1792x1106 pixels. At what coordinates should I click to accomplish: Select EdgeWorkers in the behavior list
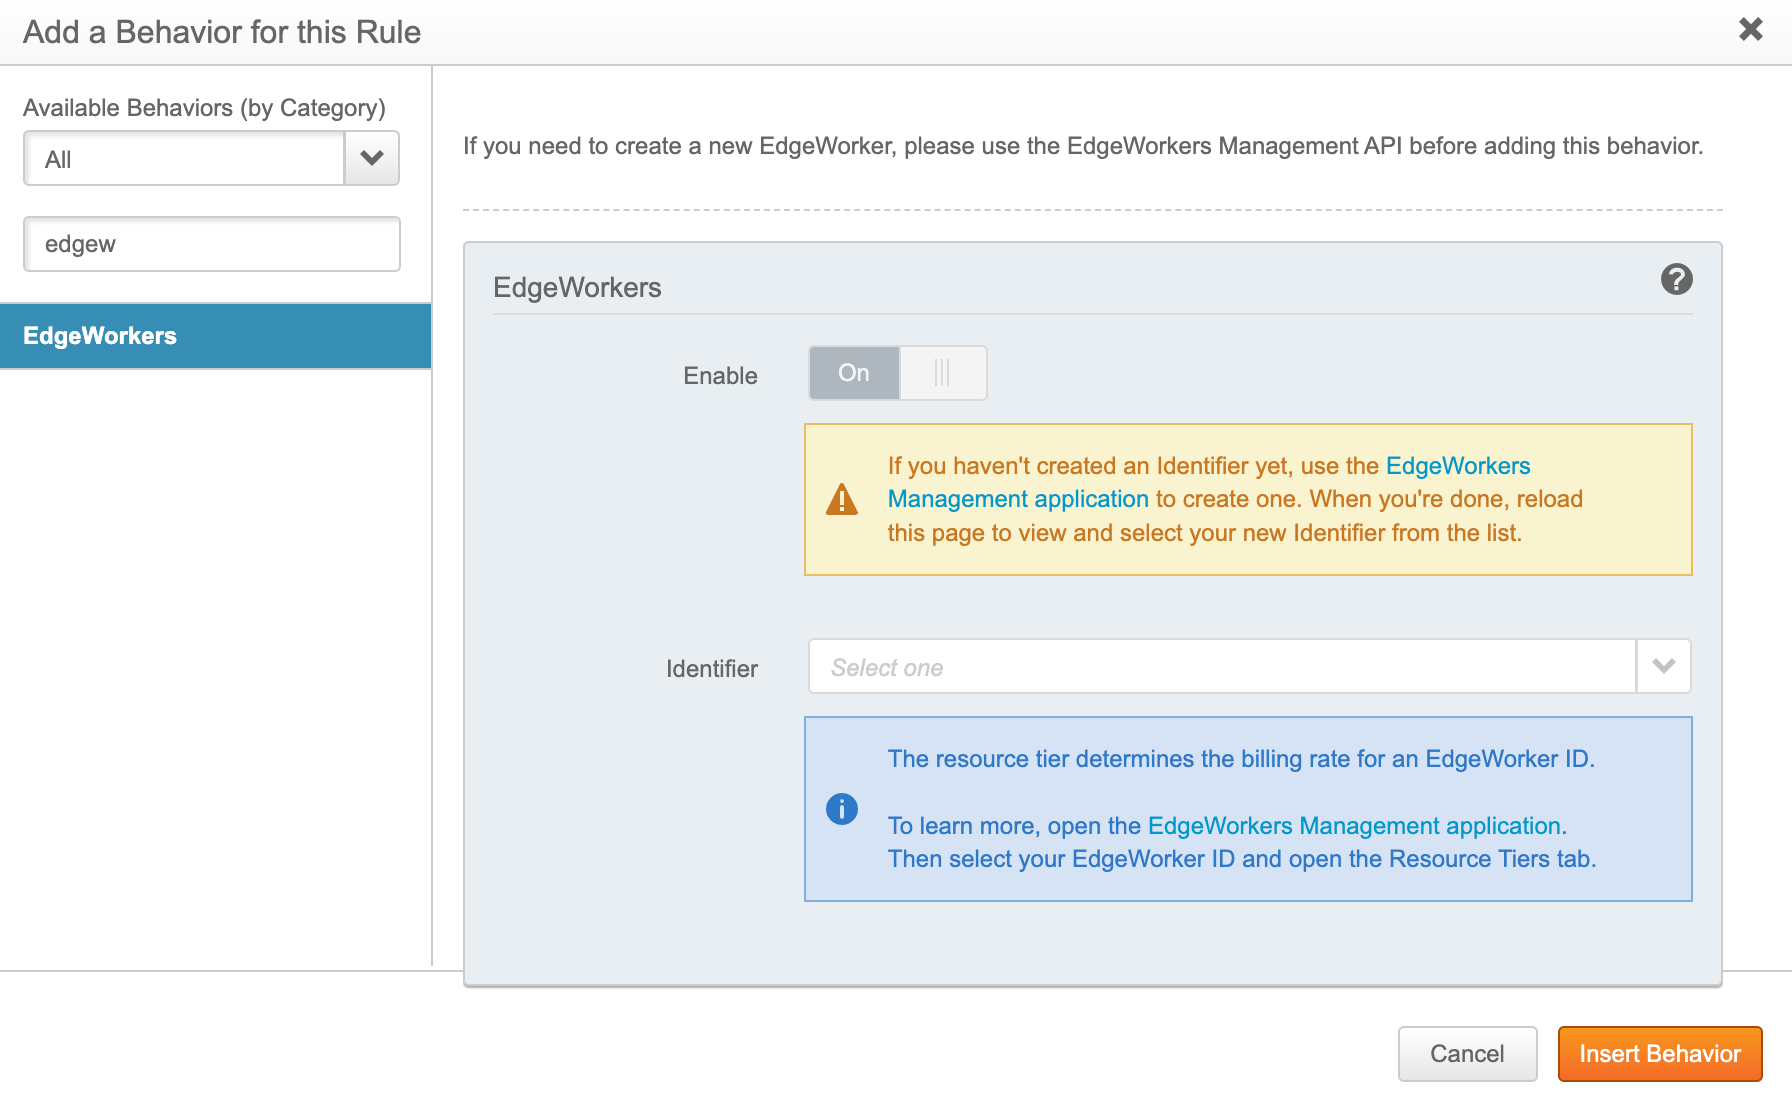216,336
